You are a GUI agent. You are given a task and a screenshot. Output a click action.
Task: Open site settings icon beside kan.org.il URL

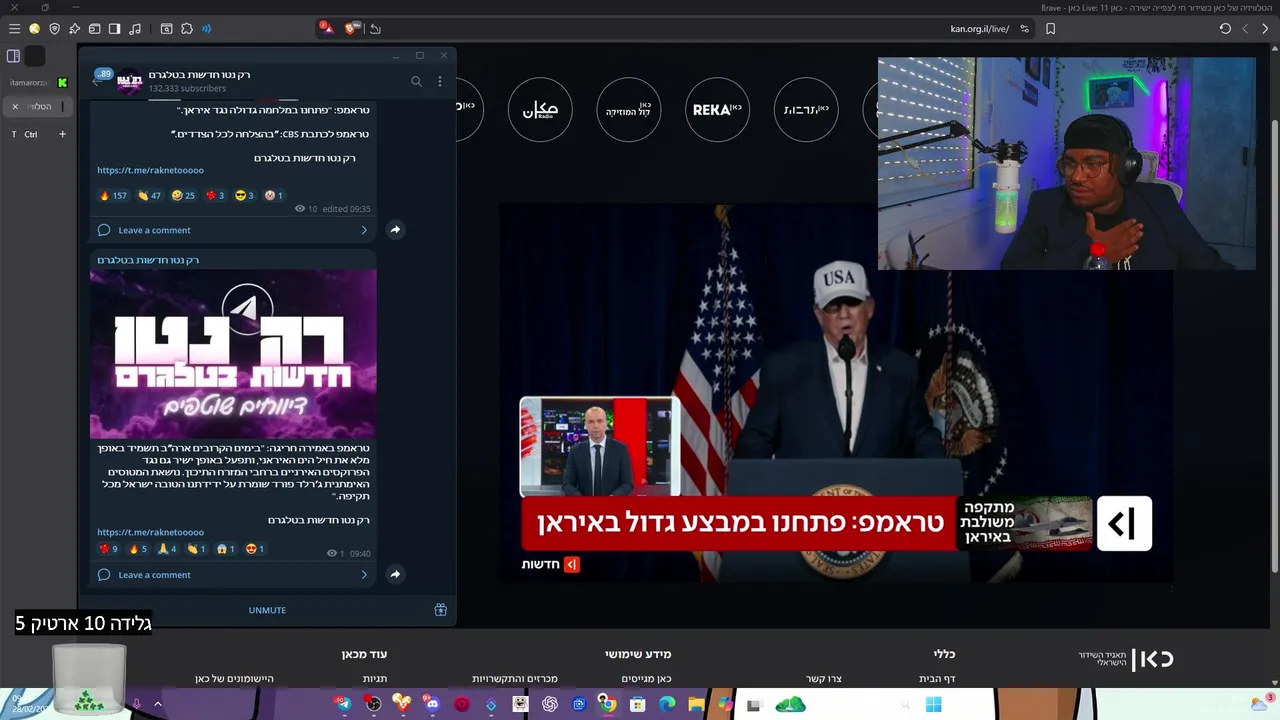(x=1024, y=29)
